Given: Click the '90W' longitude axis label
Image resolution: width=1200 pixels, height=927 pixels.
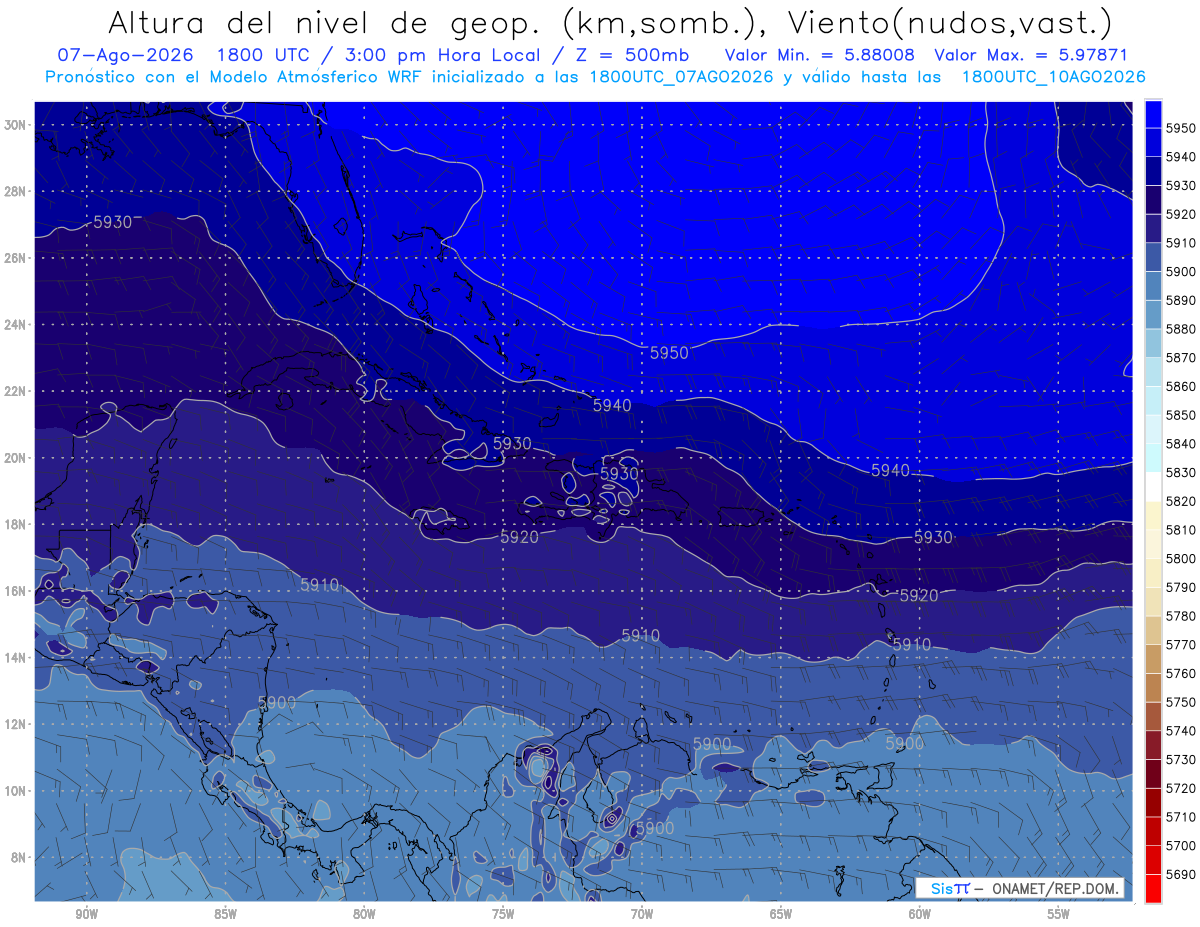Looking at the screenshot, I should (x=86, y=914).
